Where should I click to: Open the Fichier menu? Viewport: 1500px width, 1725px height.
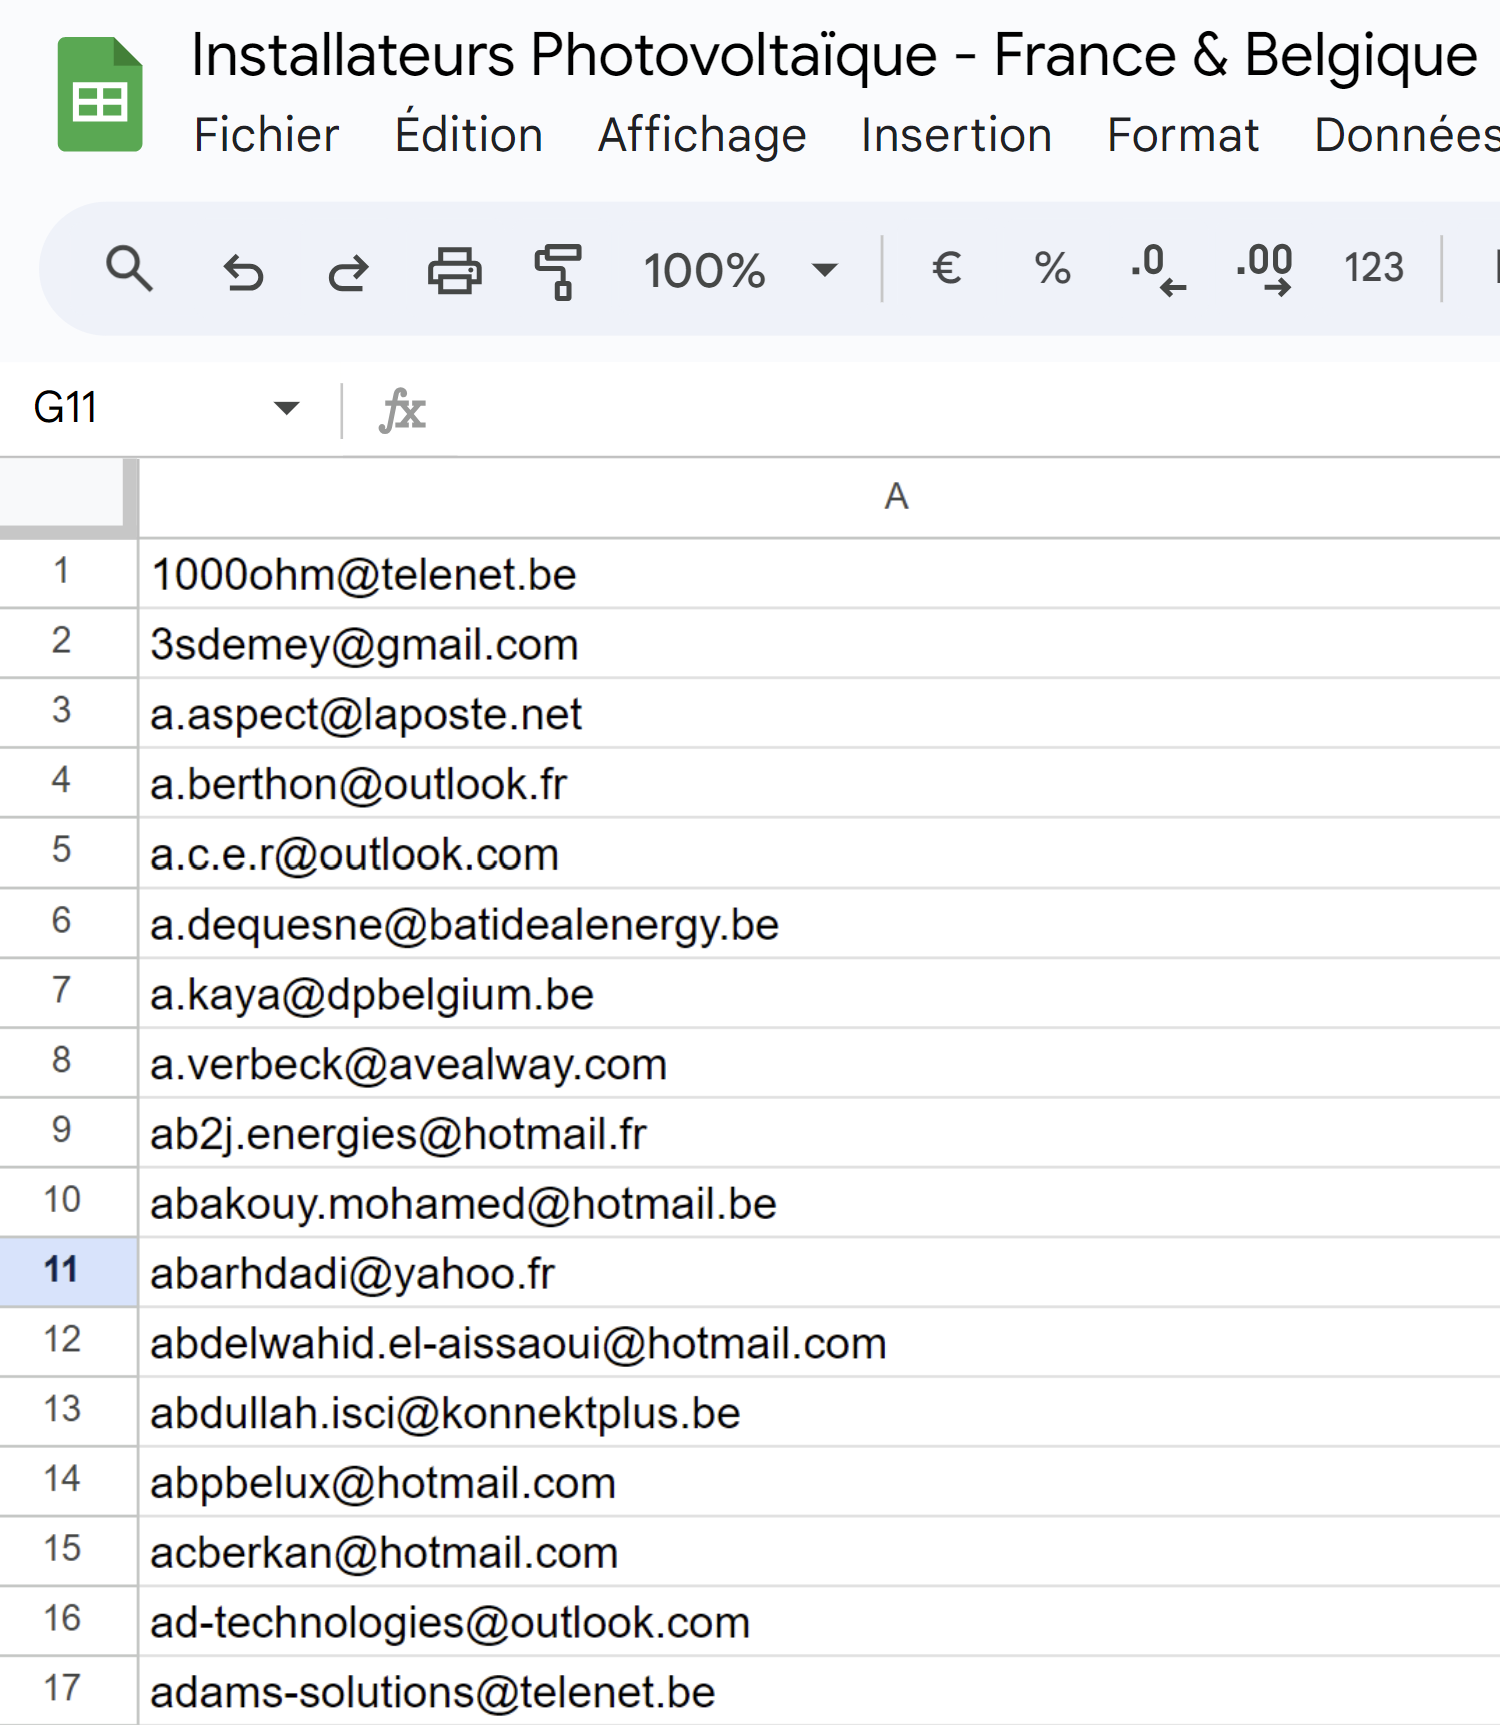point(266,135)
